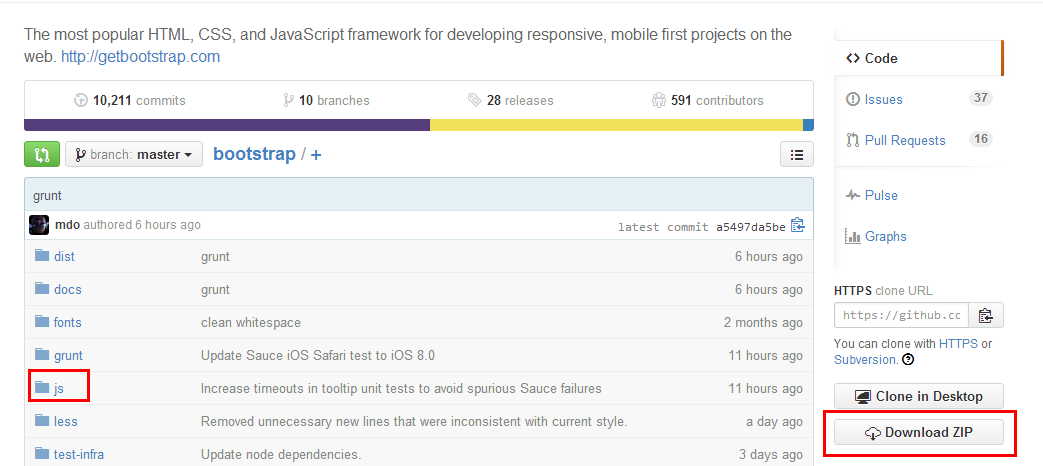The height and width of the screenshot is (466, 1043).
Task: Click the clone help question mark icon
Action: [x=908, y=360]
